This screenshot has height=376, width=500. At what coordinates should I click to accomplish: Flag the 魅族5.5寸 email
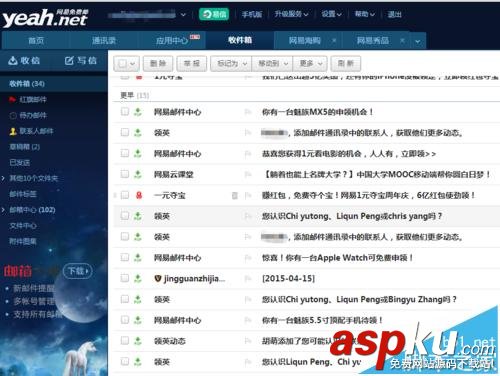tap(248, 320)
